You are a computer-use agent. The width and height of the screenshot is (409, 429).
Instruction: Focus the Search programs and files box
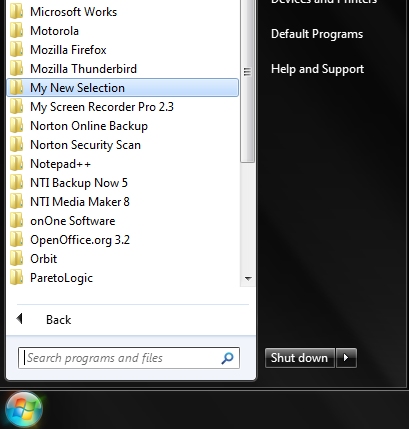[x=129, y=358]
